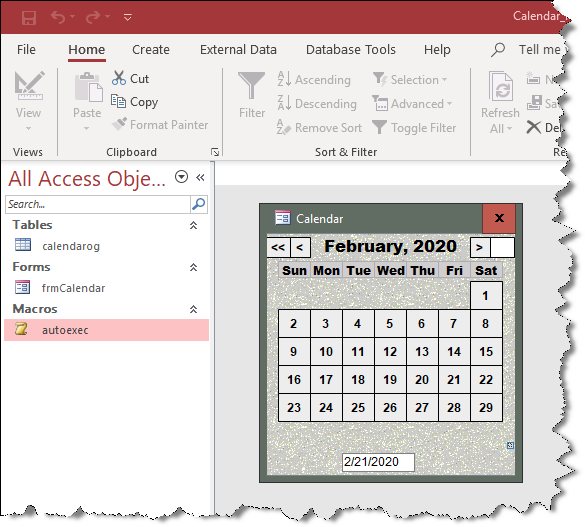
Task: Select day 18 on the calendar
Action: [358, 379]
